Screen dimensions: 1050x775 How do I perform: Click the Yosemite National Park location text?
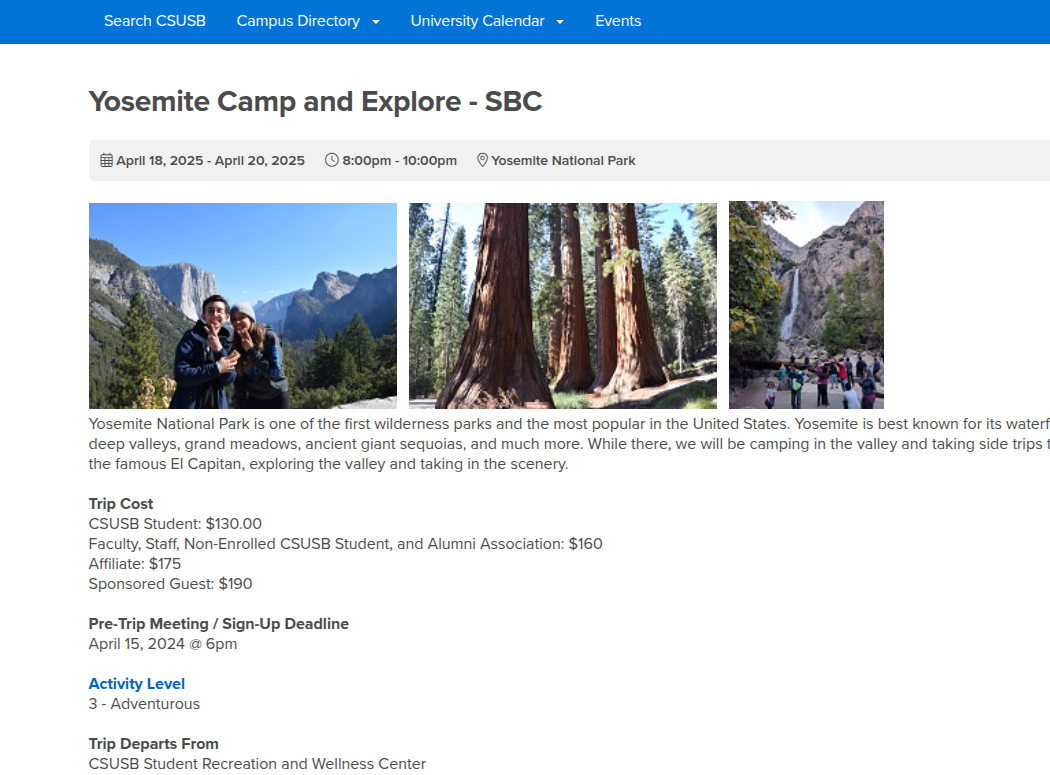click(563, 161)
